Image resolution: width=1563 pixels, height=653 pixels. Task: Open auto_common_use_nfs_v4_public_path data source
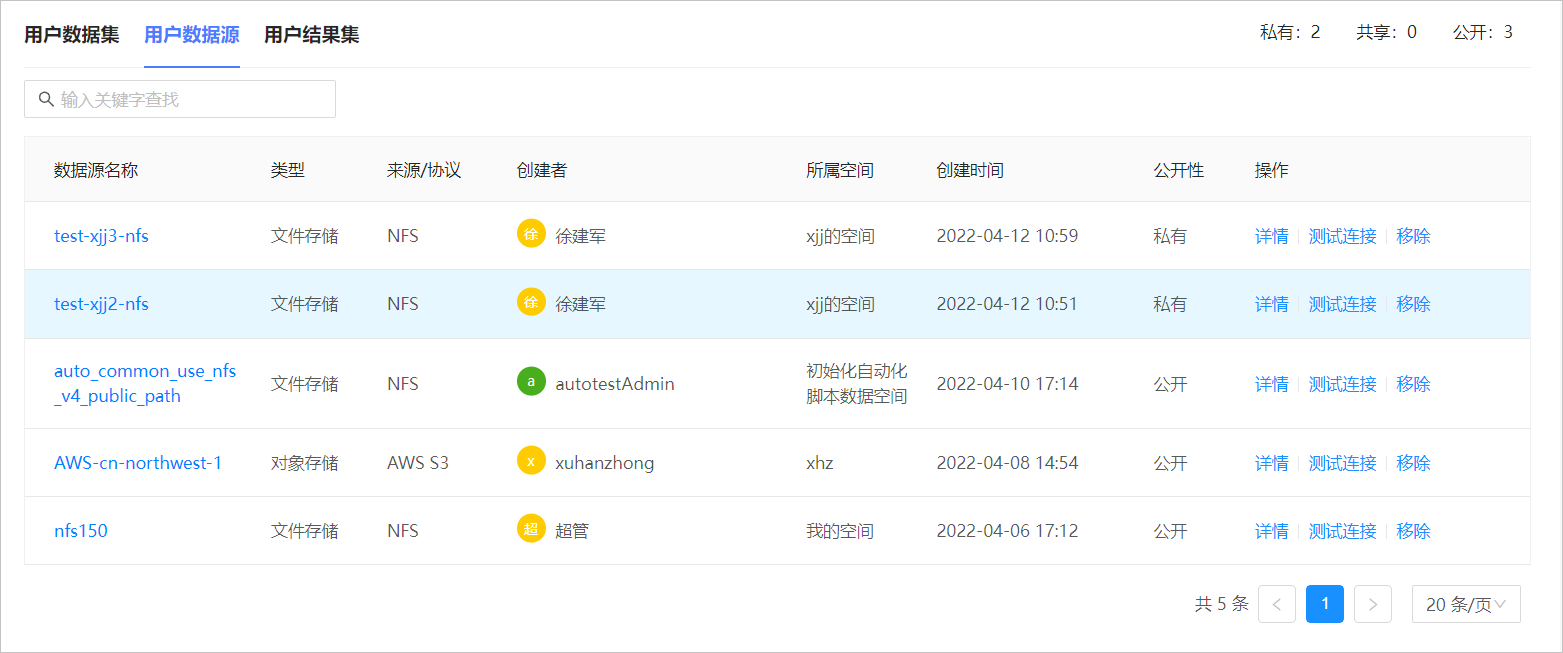coord(145,384)
